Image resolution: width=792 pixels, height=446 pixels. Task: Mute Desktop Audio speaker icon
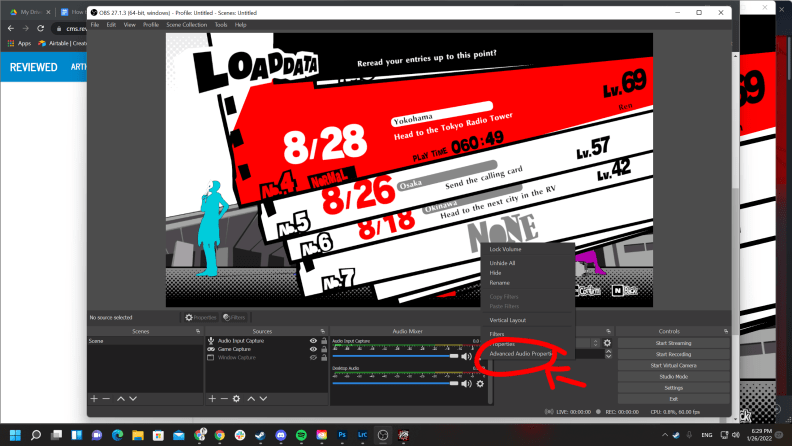(x=466, y=383)
